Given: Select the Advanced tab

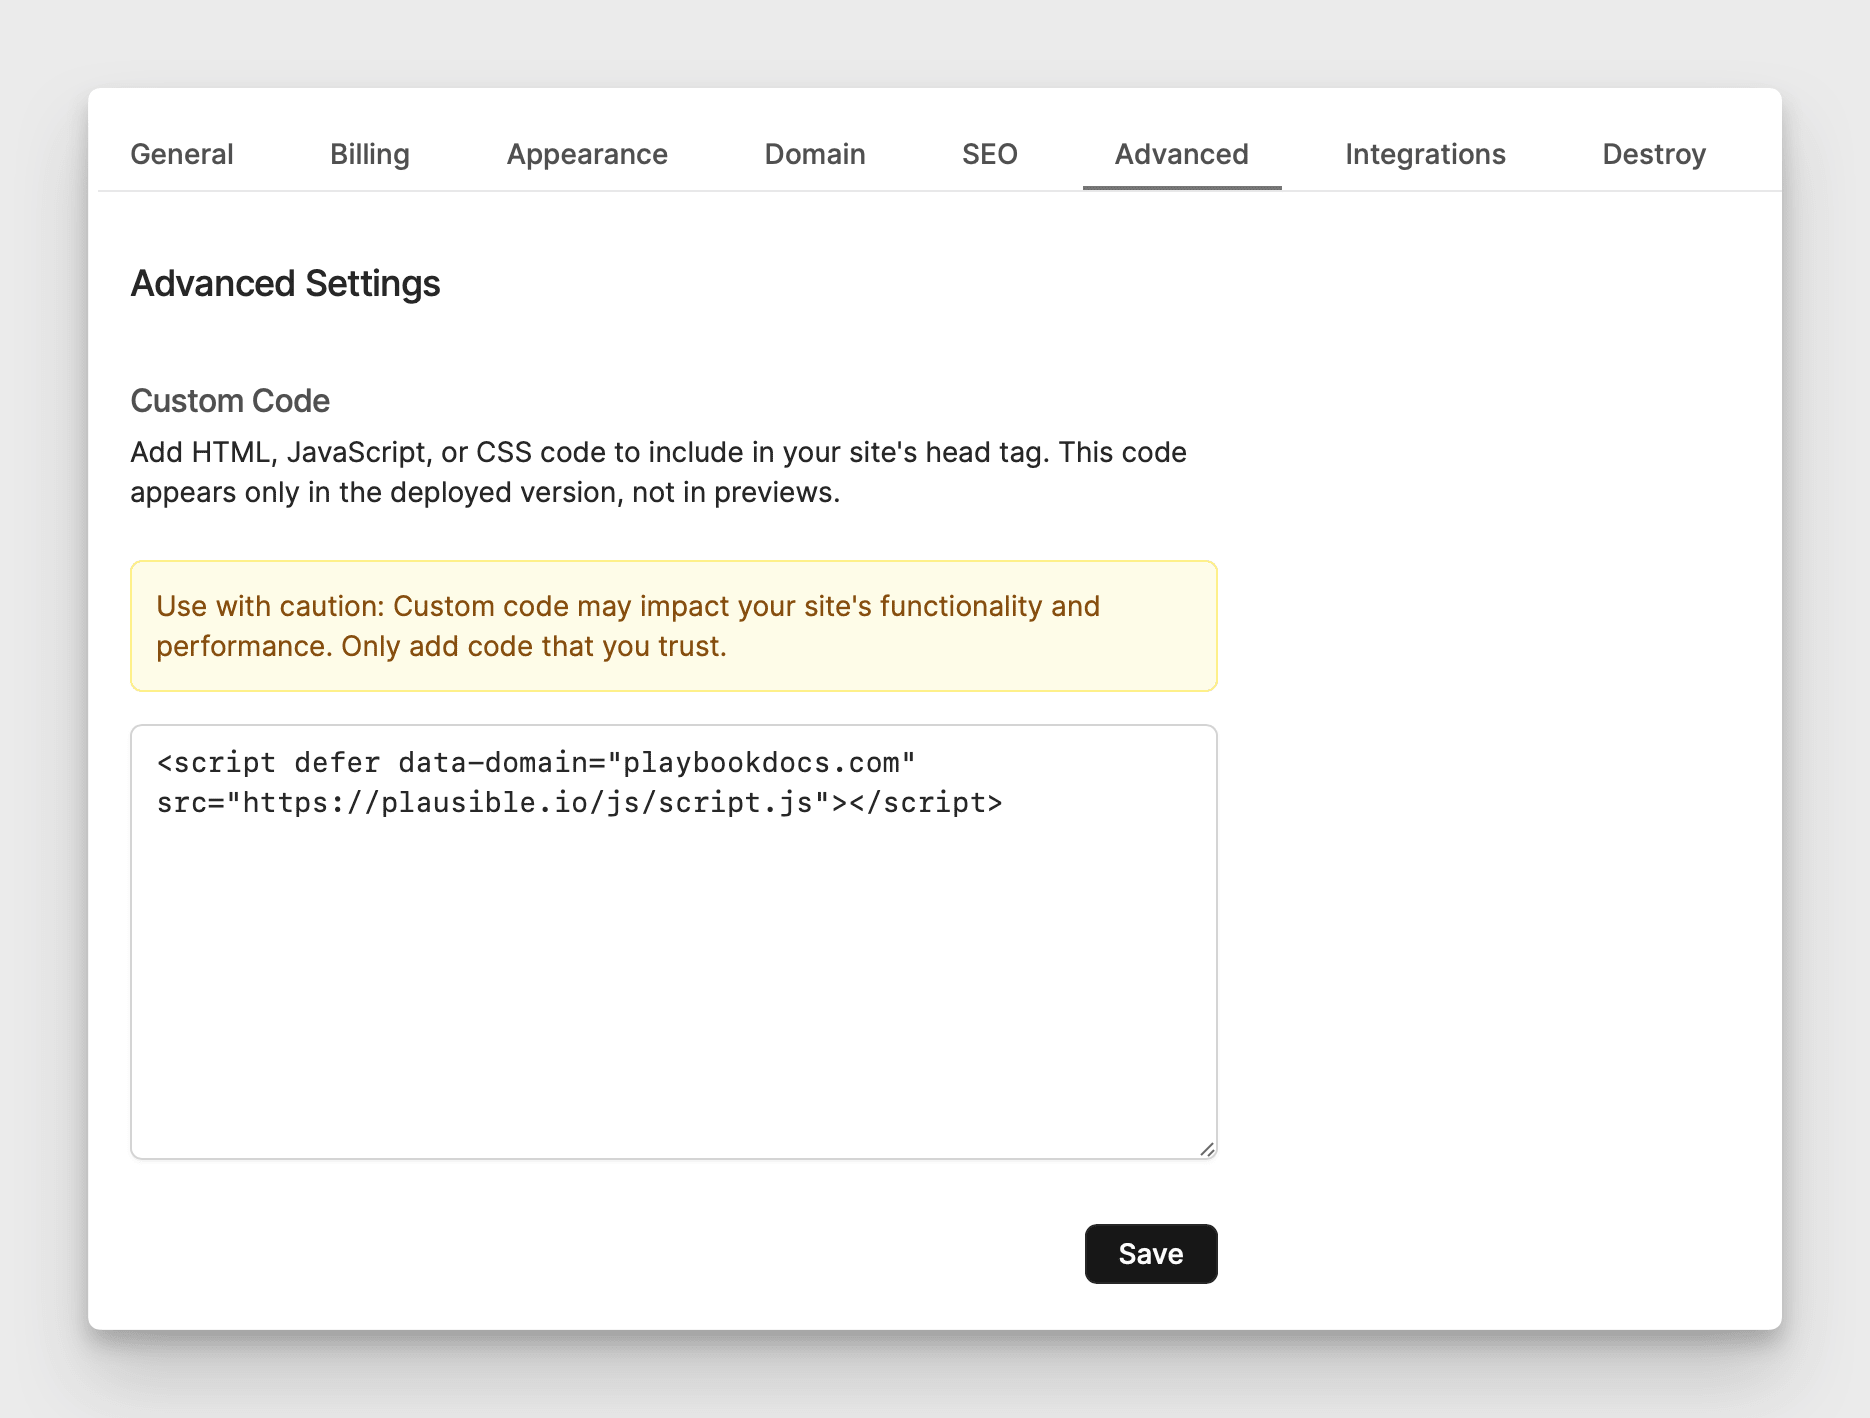Looking at the screenshot, I should [1181, 154].
